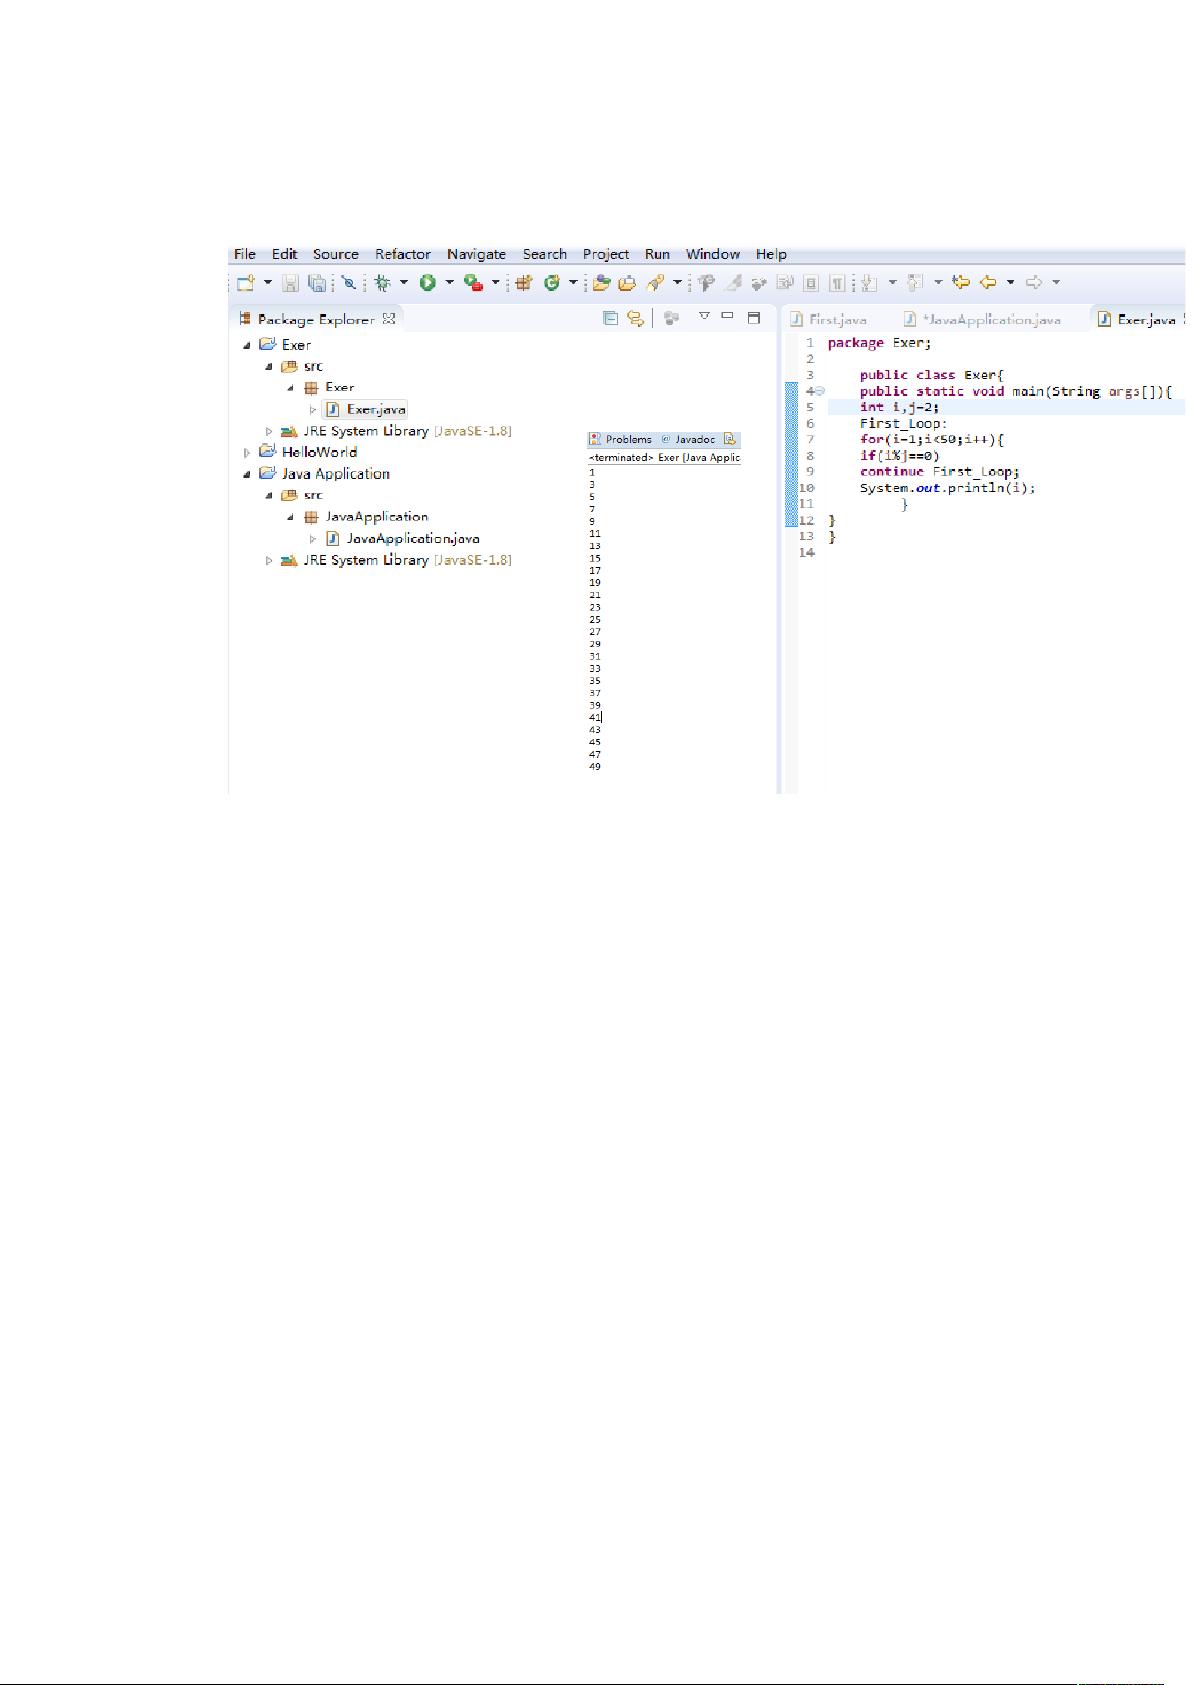
Task: Collapse All in Package Explorer
Action: [x=610, y=318]
